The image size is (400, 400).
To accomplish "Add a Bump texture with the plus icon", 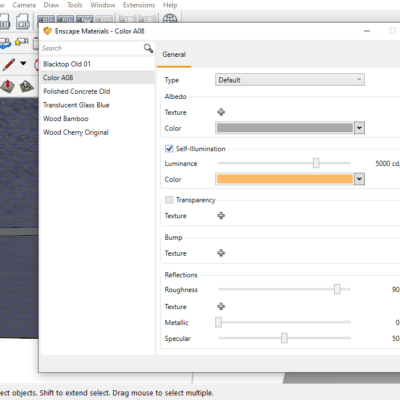I will pyautogui.click(x=221, y=253).
